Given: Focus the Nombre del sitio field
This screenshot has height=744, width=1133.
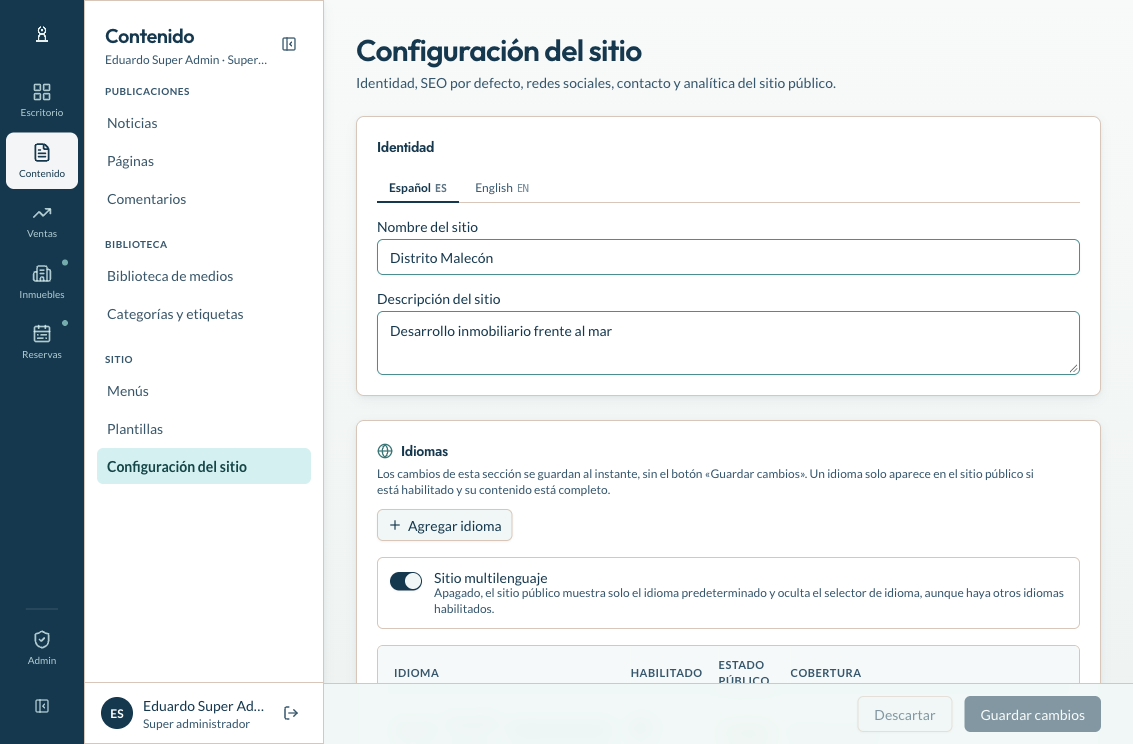Looking at the screenshot, I should (x=728, y=257).
